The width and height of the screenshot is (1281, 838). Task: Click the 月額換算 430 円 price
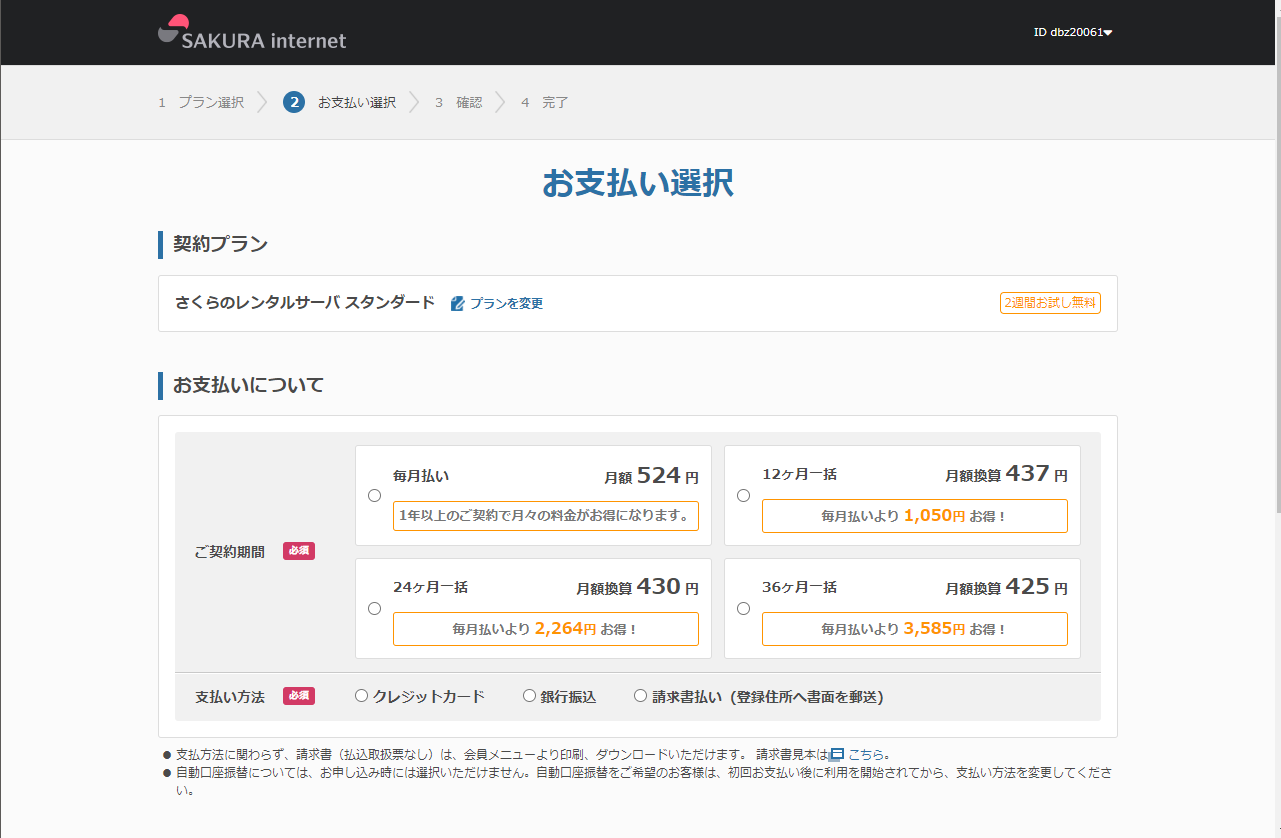pyautogui.click(x=637, y=588)
